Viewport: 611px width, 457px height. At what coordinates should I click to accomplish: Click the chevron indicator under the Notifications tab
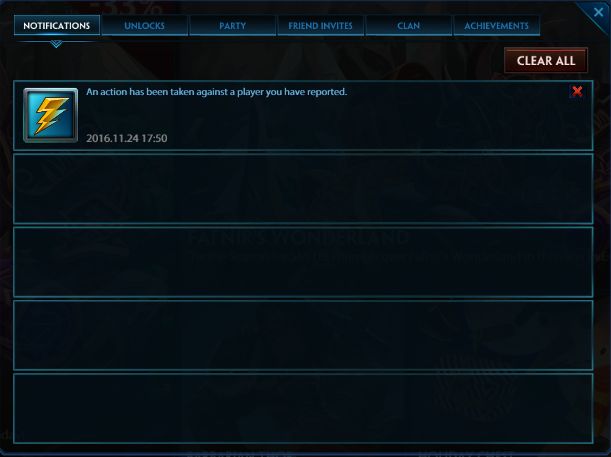coord(56,44)
